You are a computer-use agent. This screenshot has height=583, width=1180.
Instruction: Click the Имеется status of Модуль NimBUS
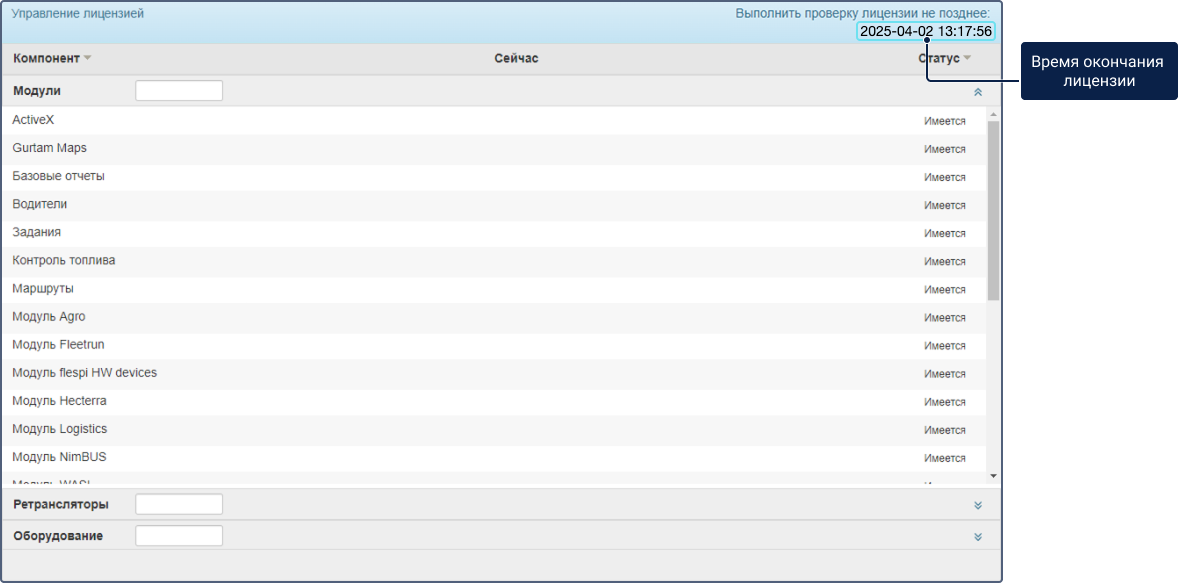[x=945, y=458]
